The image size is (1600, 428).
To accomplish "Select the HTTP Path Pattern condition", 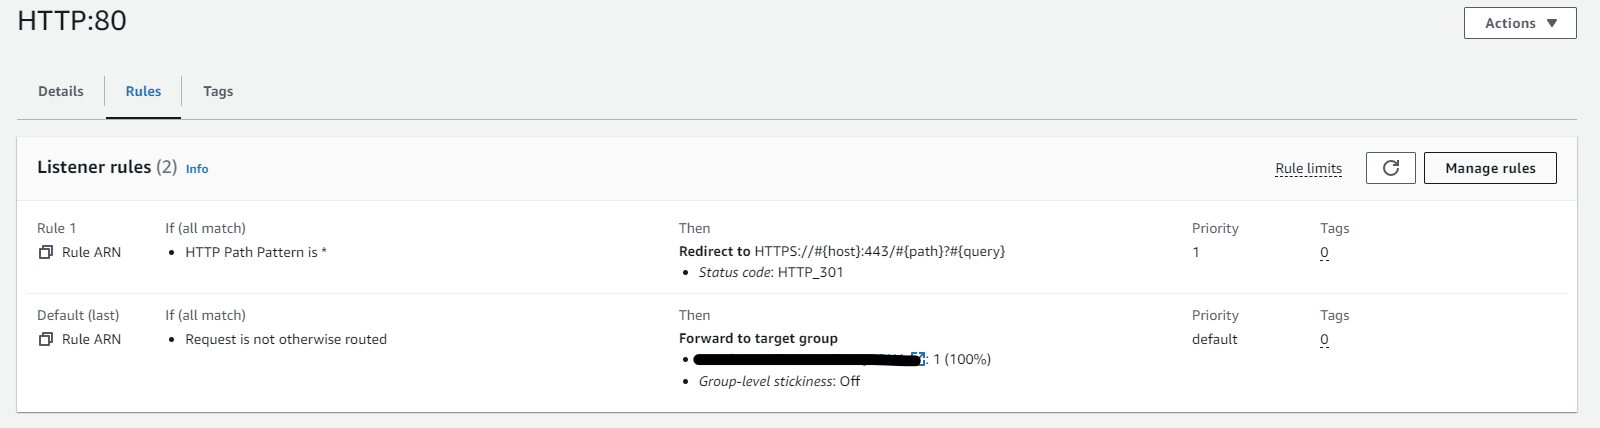I will [x=255, y=253].
